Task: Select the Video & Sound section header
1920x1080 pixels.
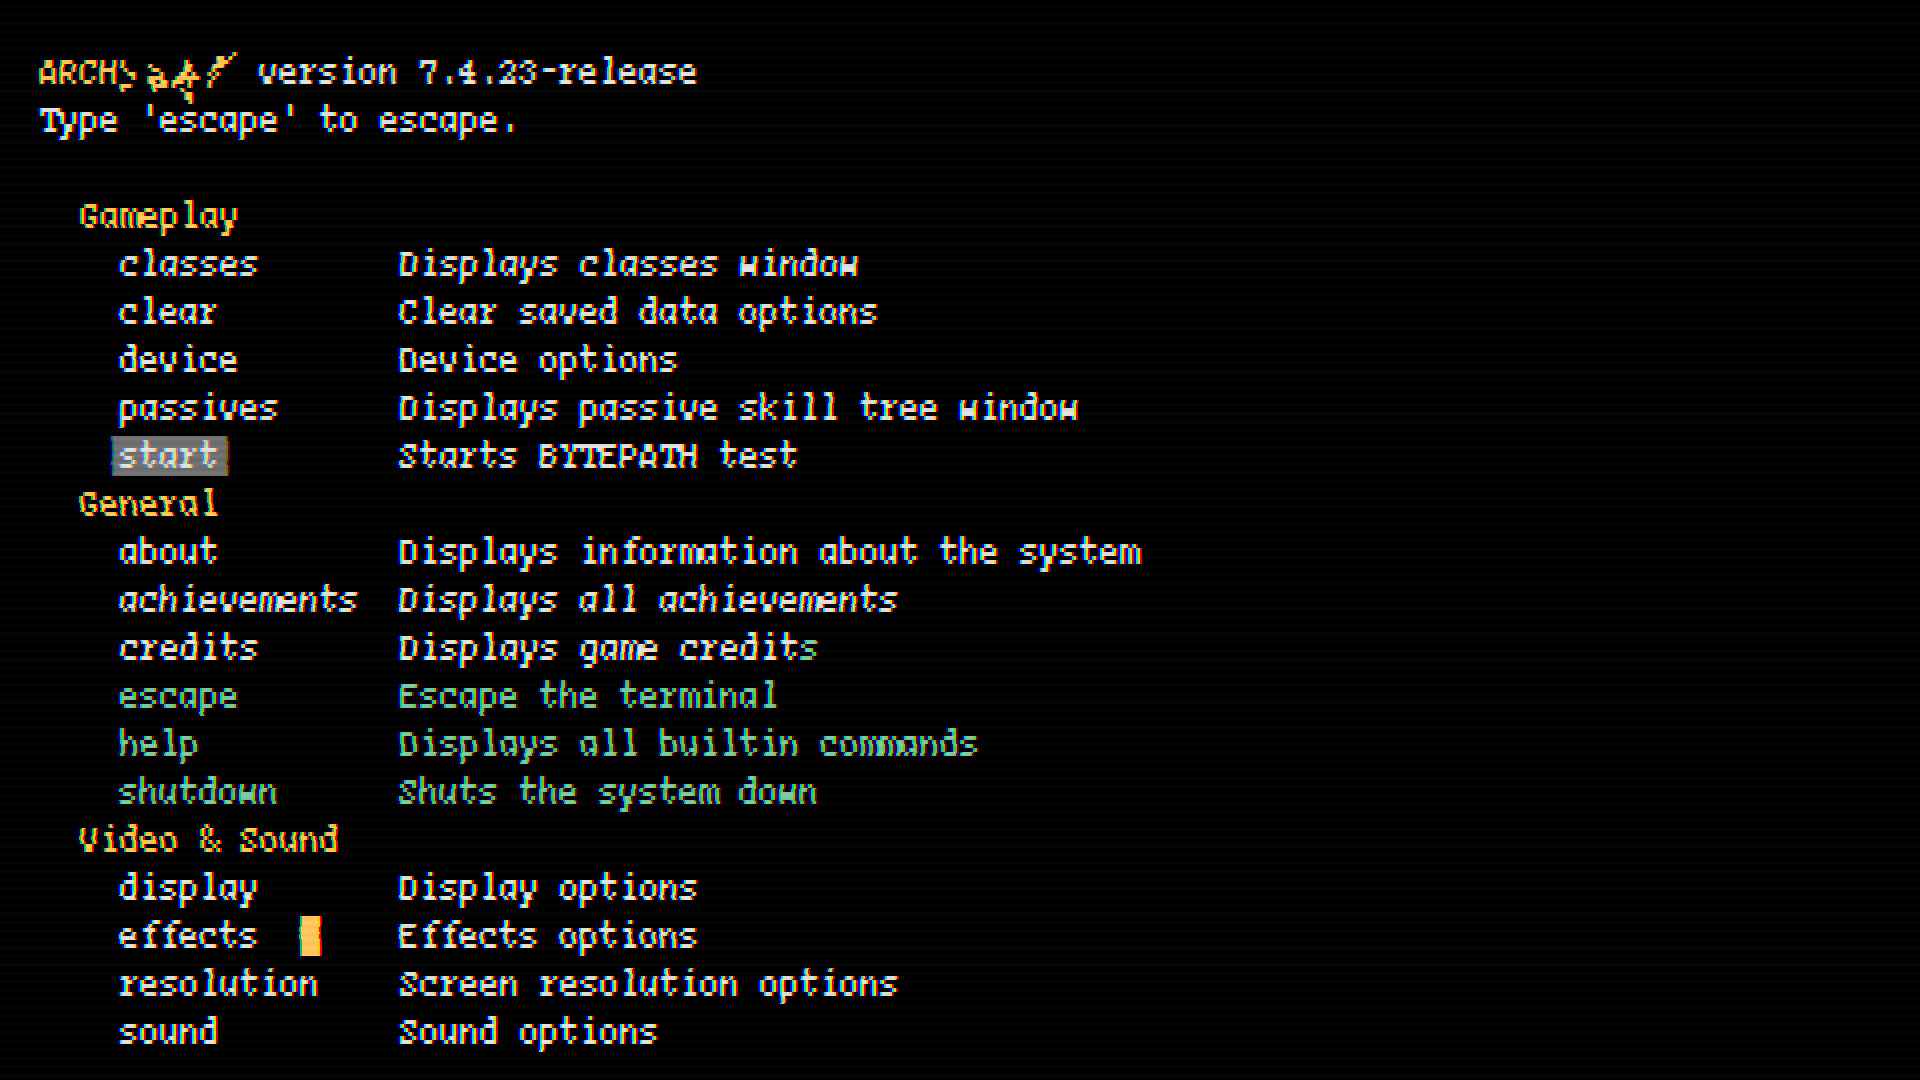Action: (210, 840)
